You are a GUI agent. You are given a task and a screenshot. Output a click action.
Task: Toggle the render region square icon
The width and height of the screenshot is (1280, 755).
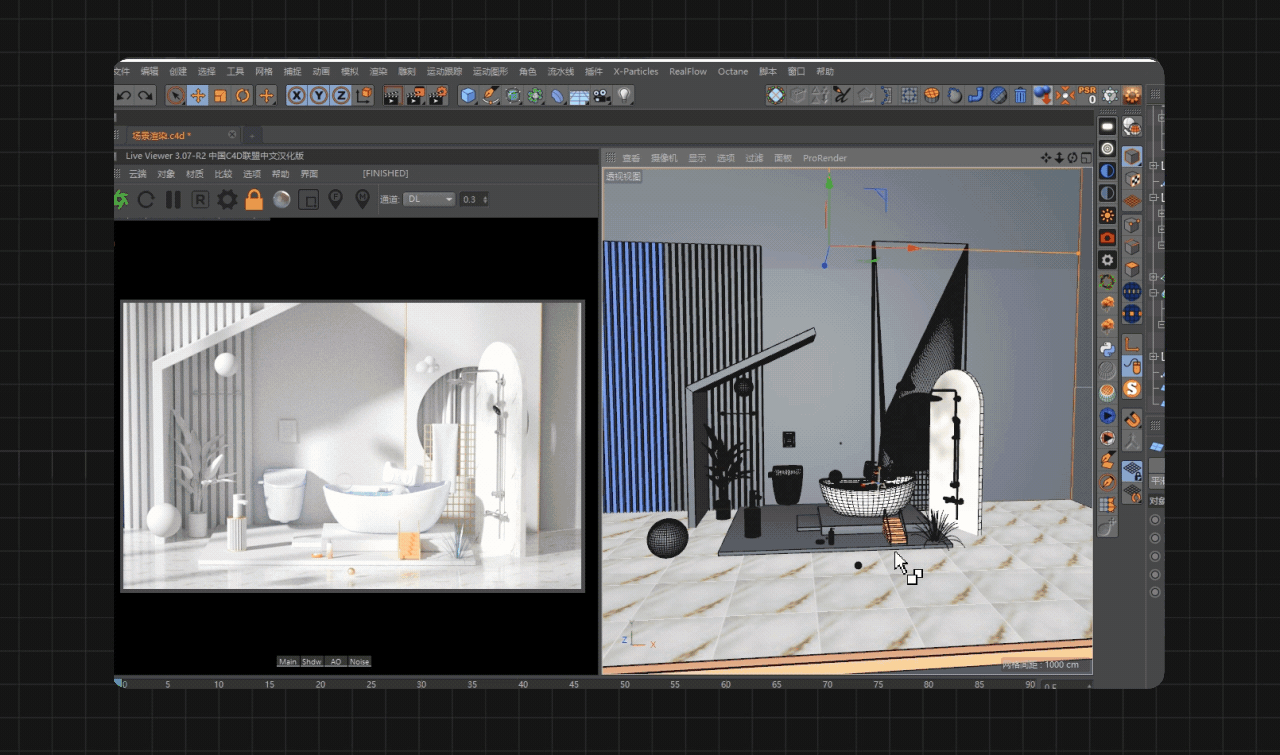[x=309, y=200]
